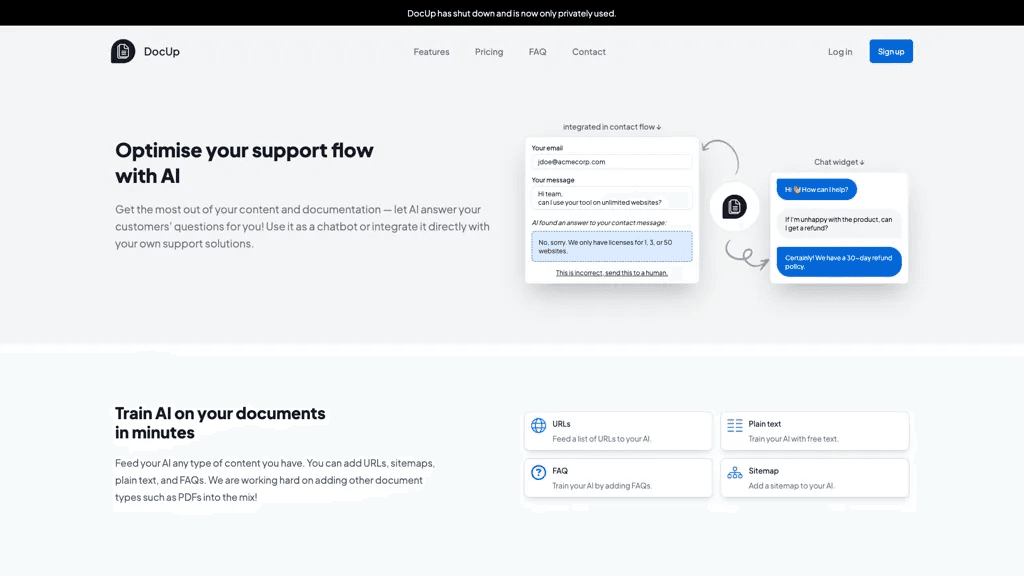This screenshot has width=1024, height=576.
Task: Click the FAQ question mark icon
Action: point(538,472)
